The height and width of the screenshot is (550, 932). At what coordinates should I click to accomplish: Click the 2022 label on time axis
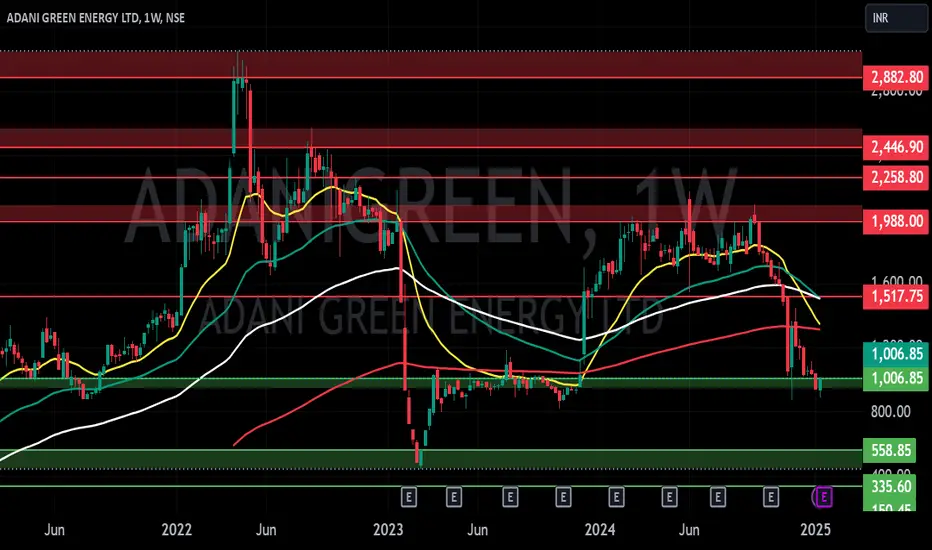[177, 529]
